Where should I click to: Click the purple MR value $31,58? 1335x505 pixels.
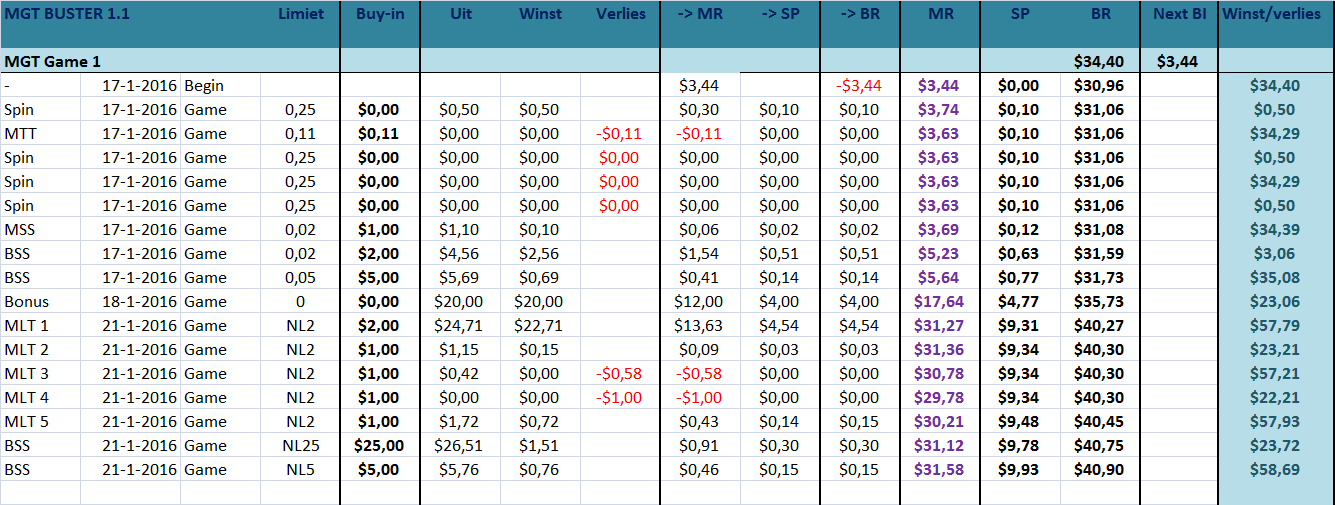click(939, 470)
